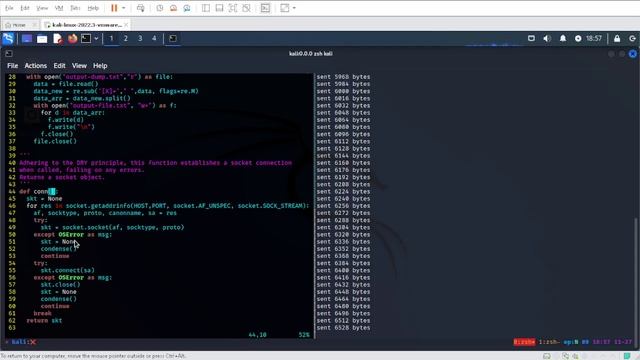The height and width of the screenshot is (360, 640).
Task: Toggle the thumbnail bar view
Action: [x=219, y=8]
